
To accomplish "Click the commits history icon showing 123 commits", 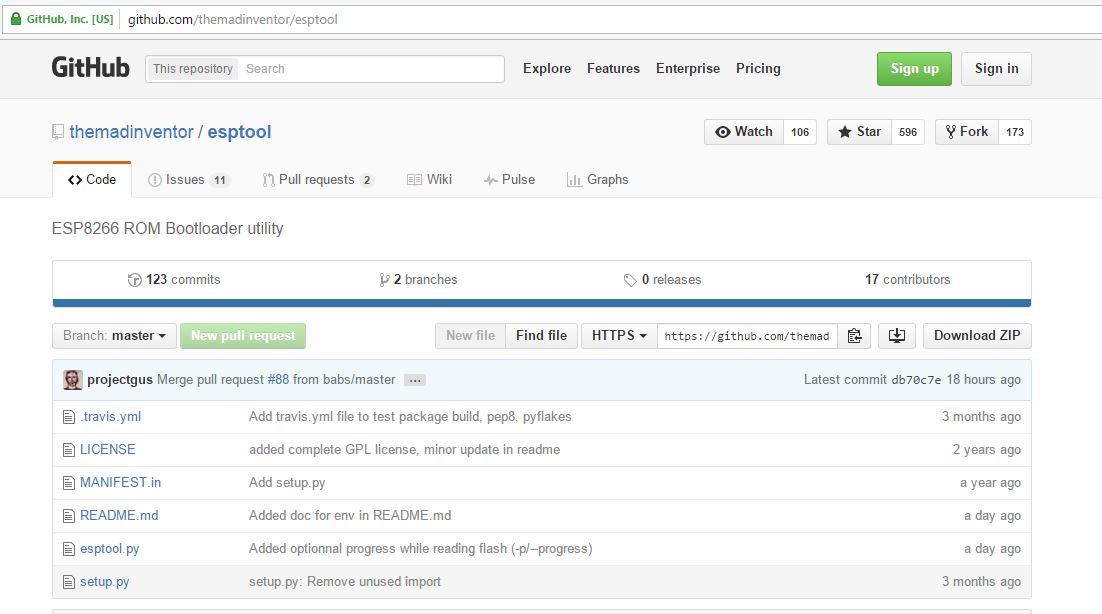I will (136, 280).
